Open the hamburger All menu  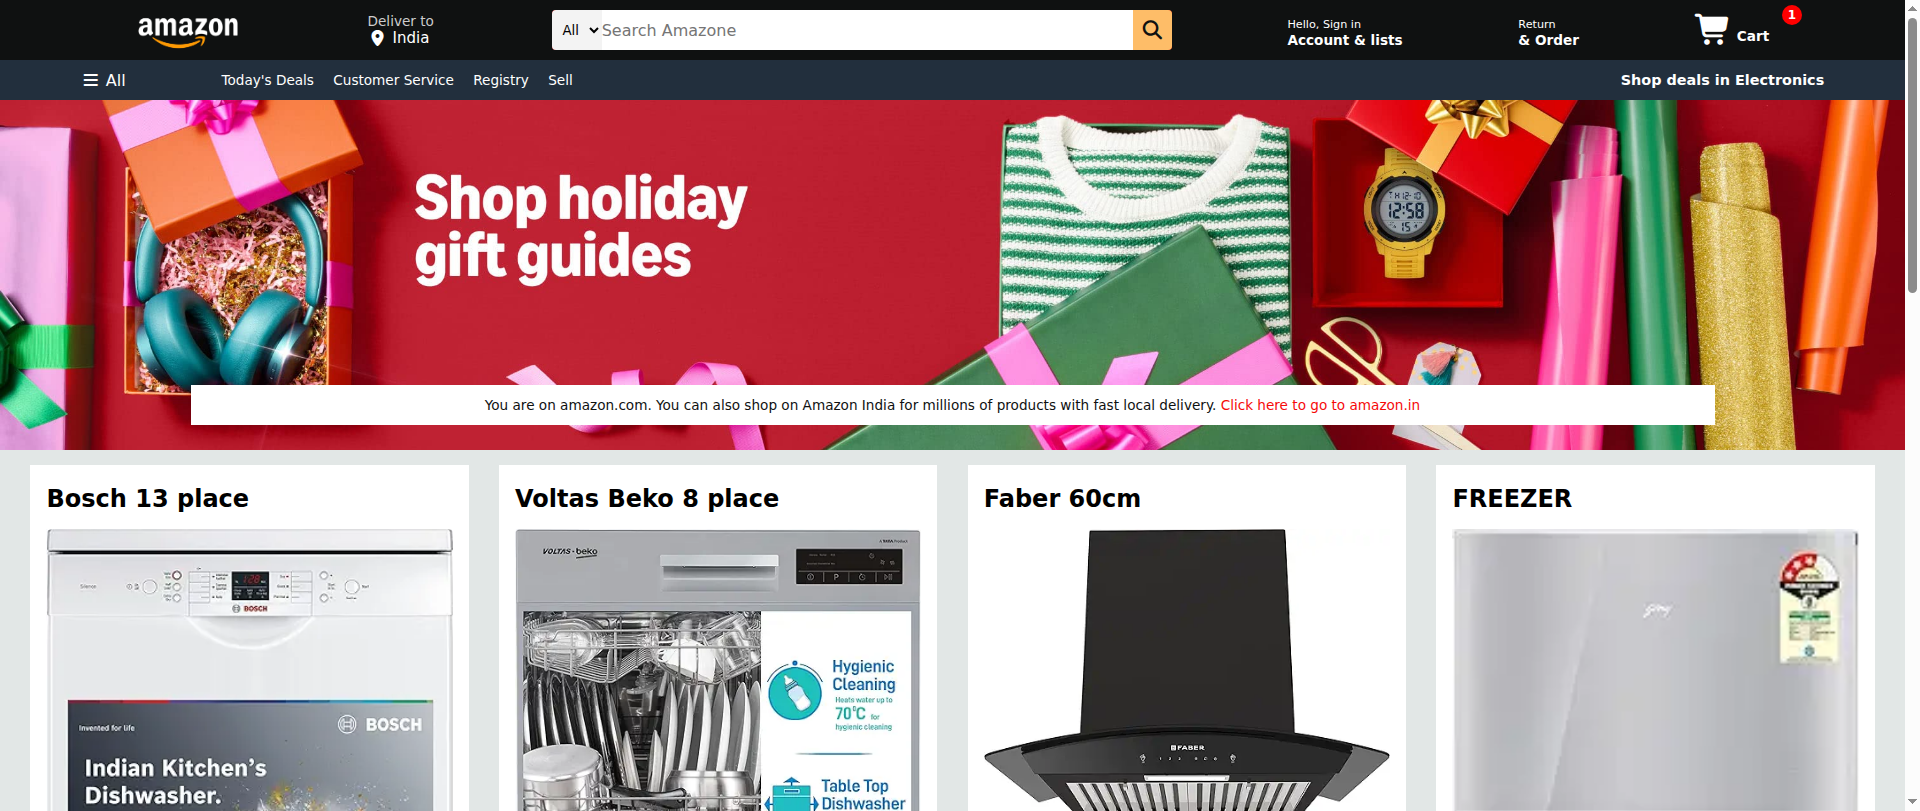pyautogui.click(x=104, y=80)
